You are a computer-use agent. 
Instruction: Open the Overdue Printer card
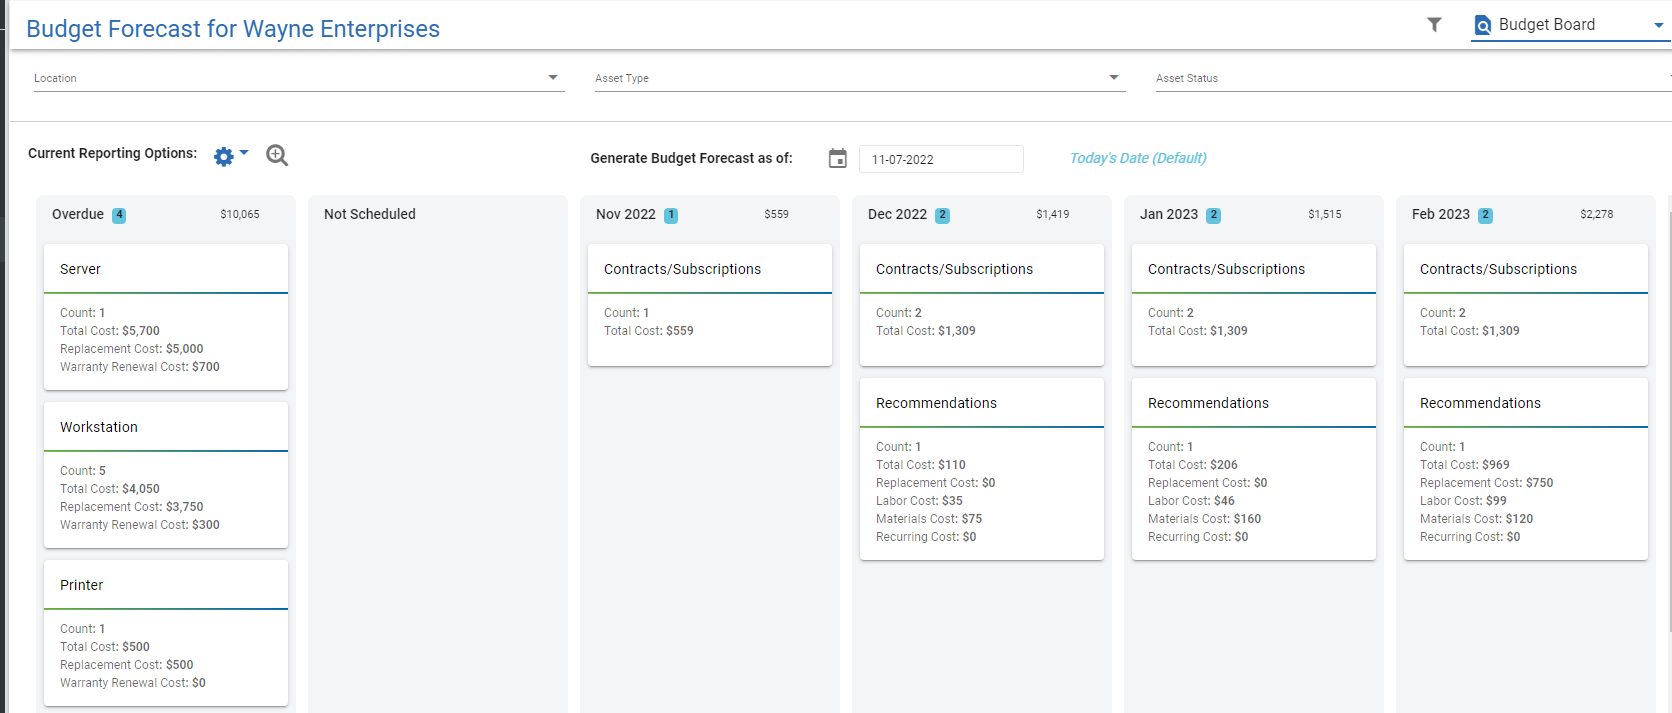(x=166, y=632)
